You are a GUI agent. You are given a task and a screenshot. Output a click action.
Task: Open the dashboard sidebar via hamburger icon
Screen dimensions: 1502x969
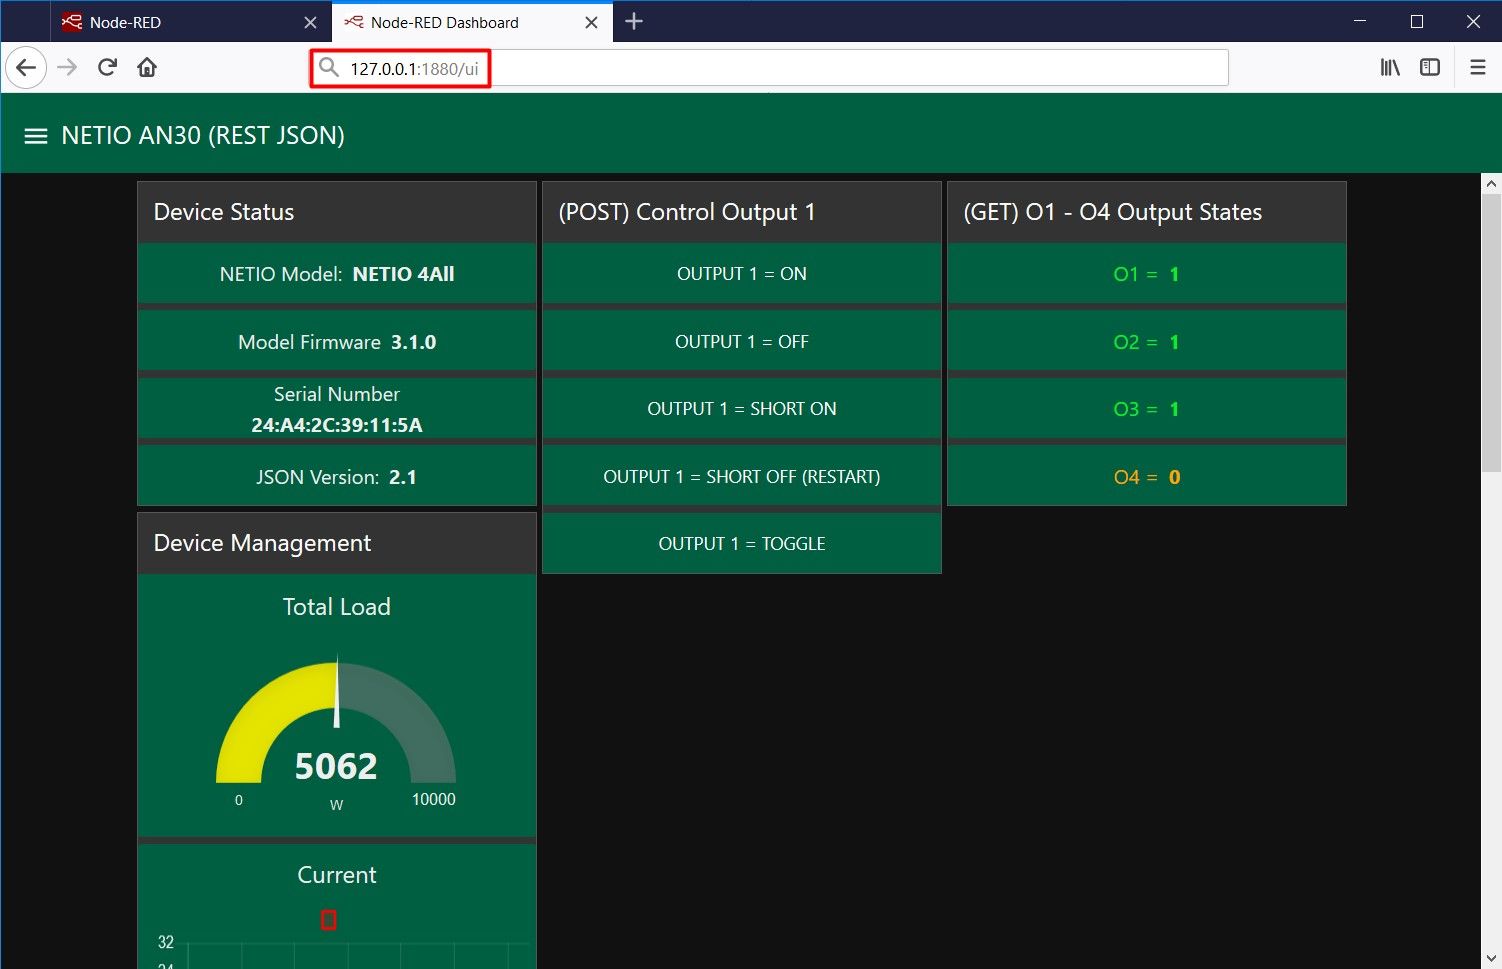coord(36,135)
